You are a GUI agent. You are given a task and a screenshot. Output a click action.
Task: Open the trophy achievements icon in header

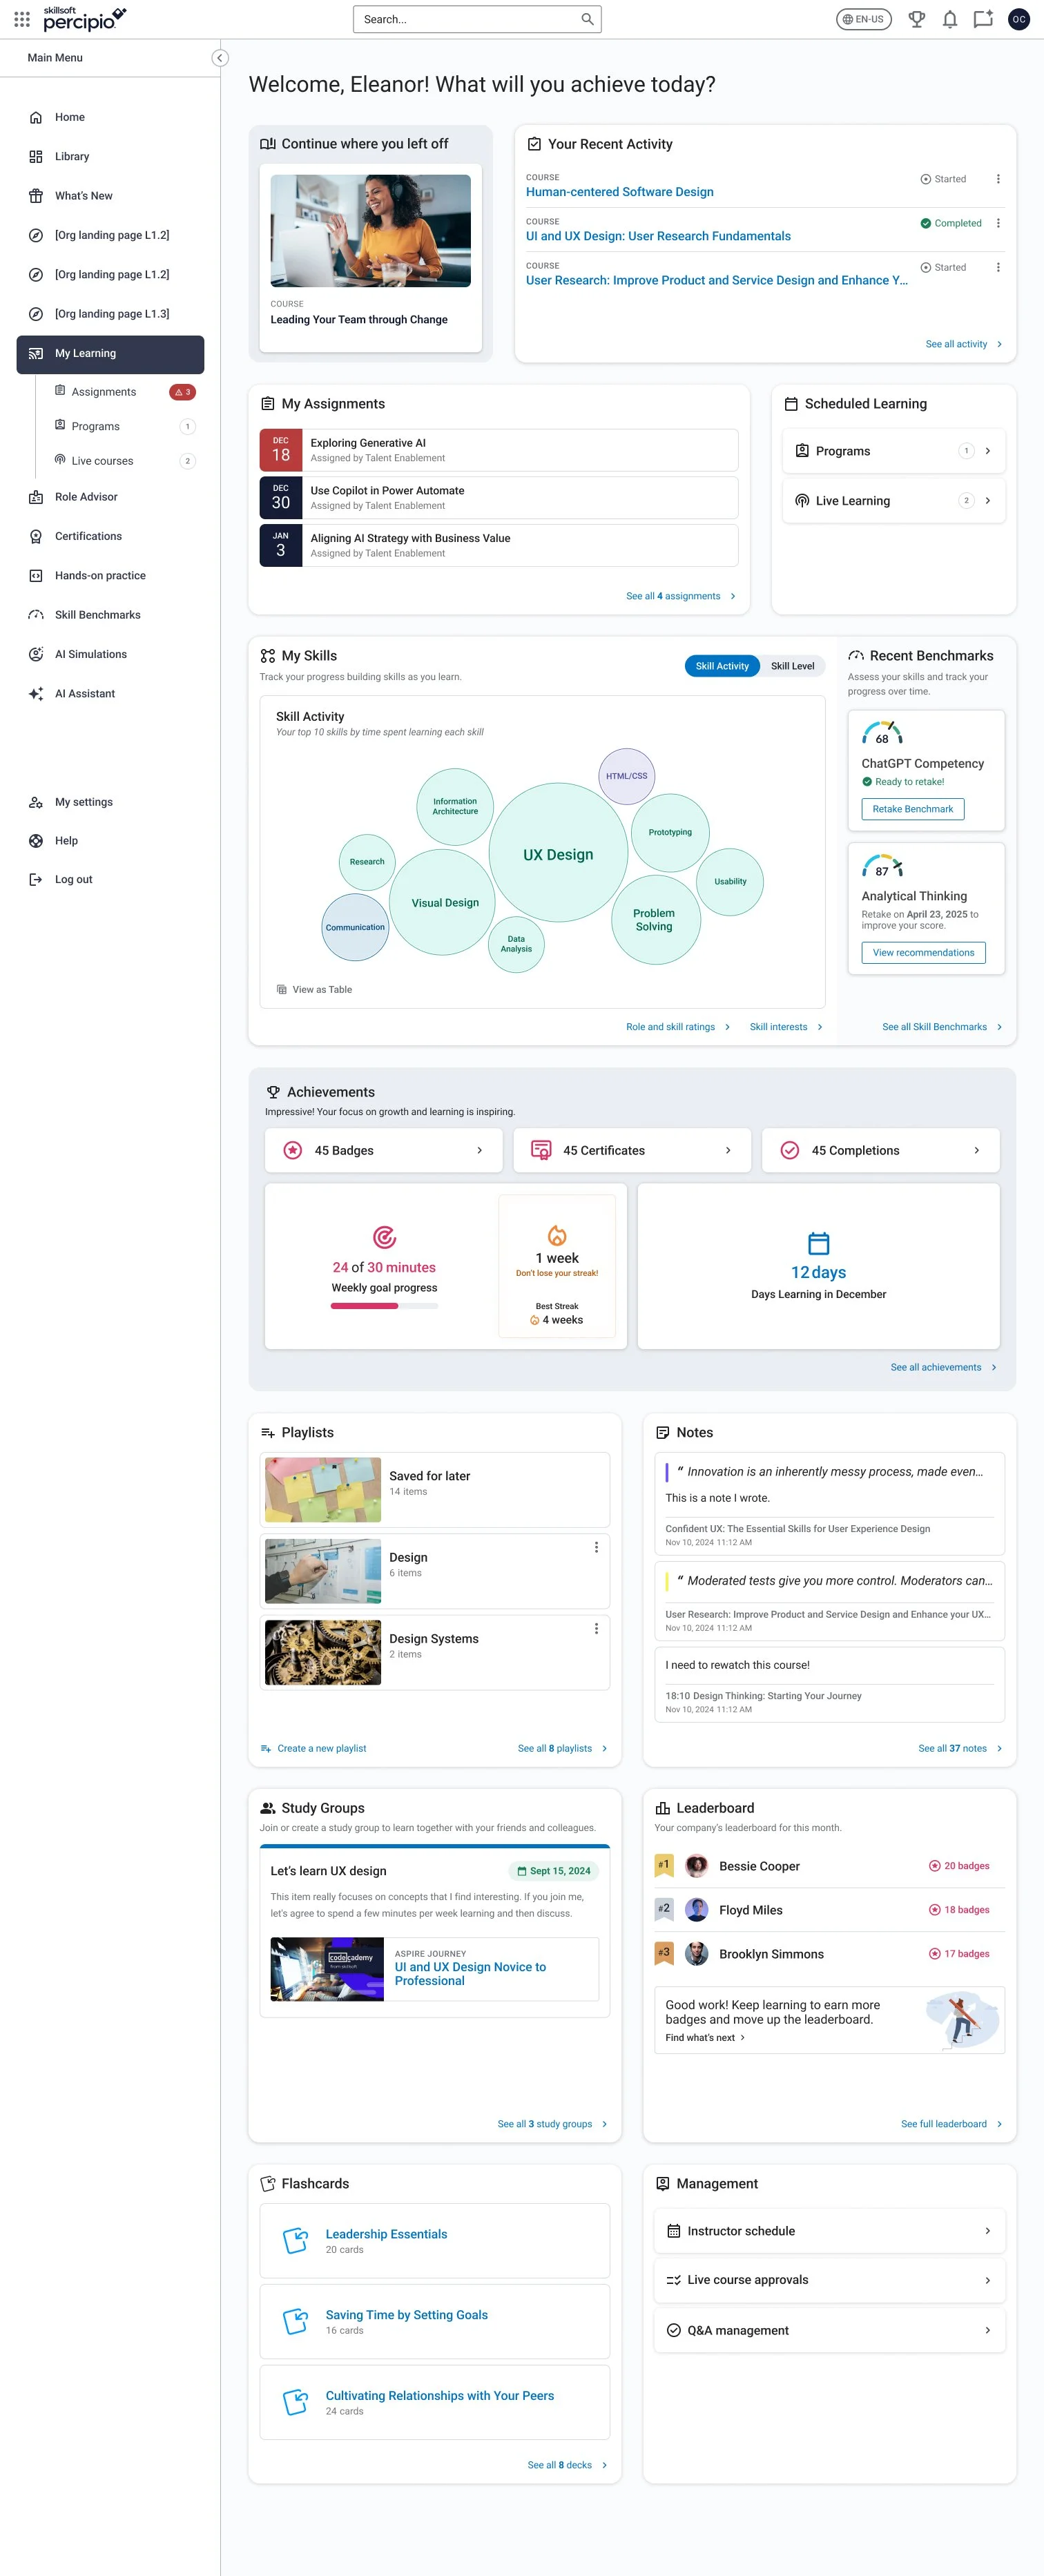tap(916, 19)
